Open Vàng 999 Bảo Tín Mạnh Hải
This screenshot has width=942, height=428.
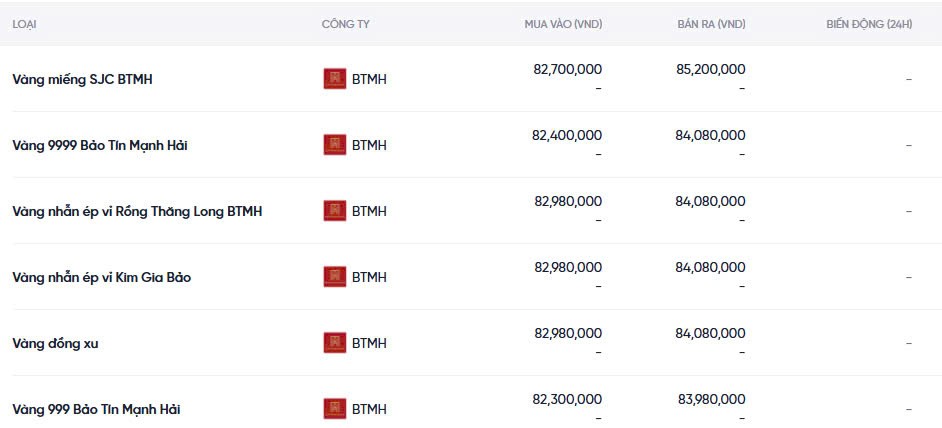[96, 409]
